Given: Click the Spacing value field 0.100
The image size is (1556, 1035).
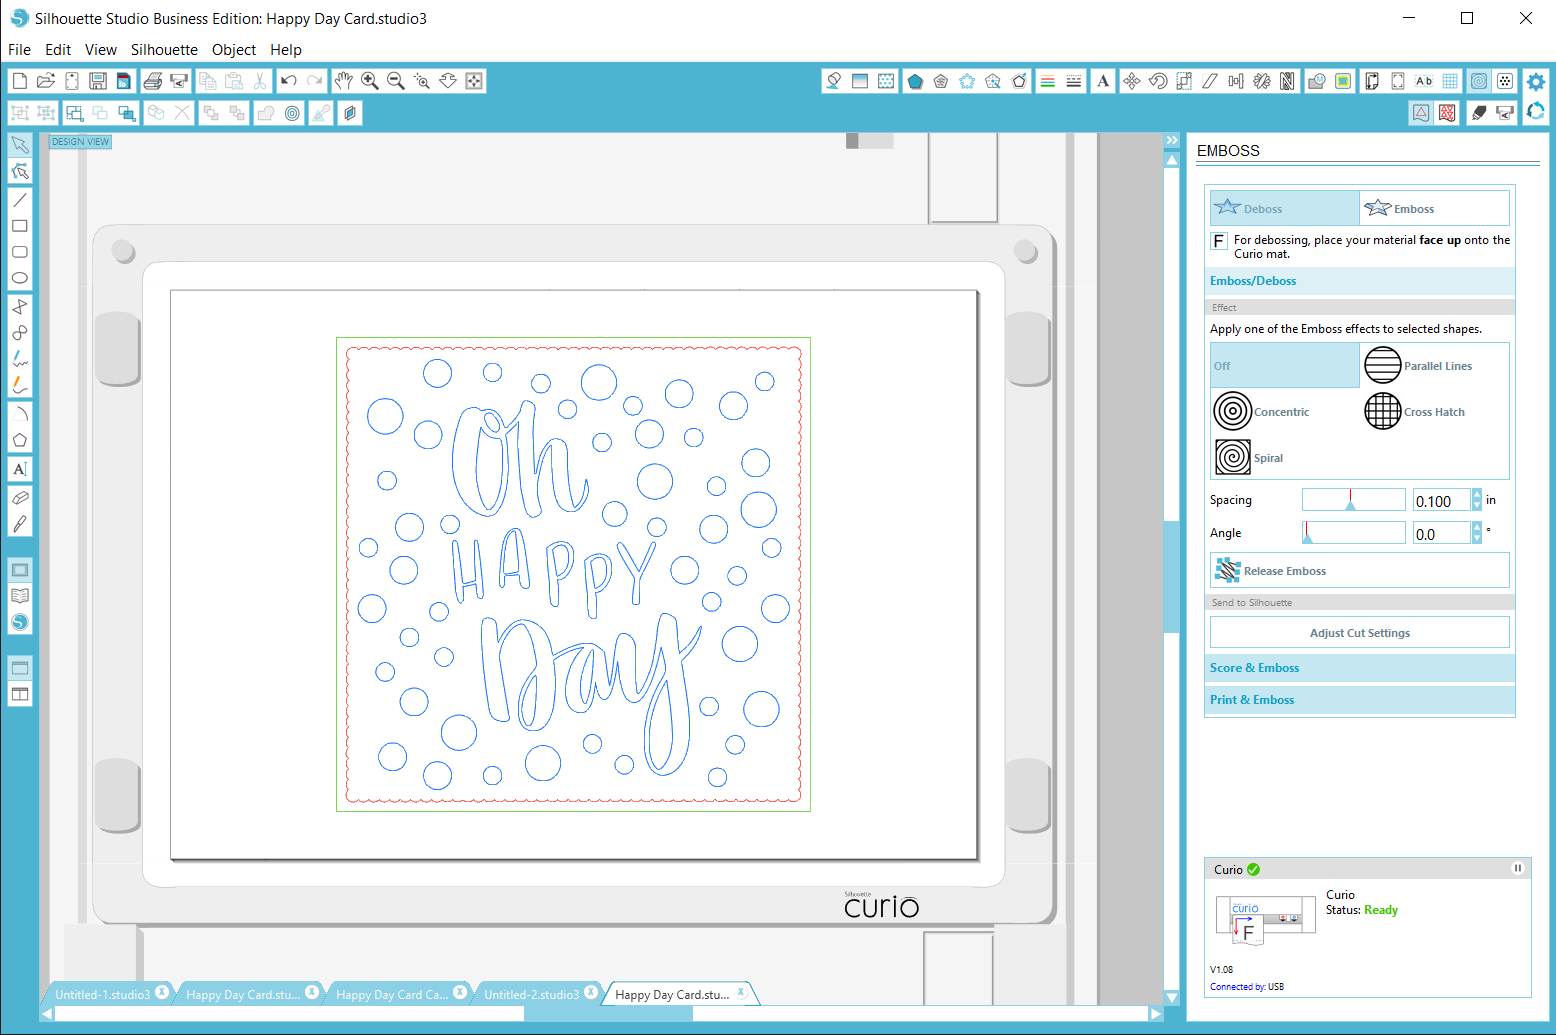Looking at the screenshot, I should point(1440,501).
